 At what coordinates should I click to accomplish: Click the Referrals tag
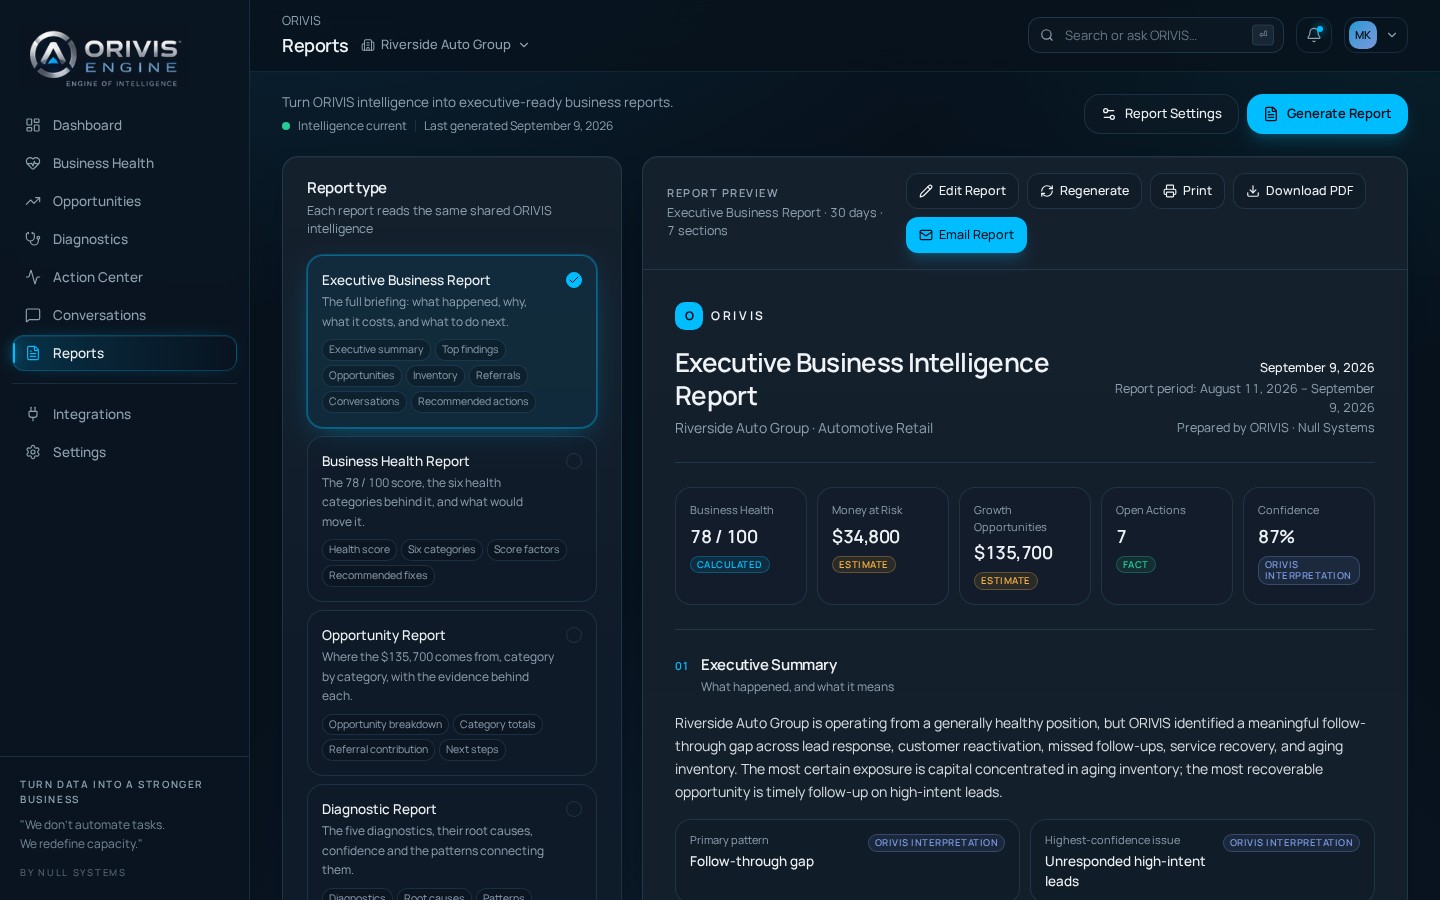[x=498, y=376]
